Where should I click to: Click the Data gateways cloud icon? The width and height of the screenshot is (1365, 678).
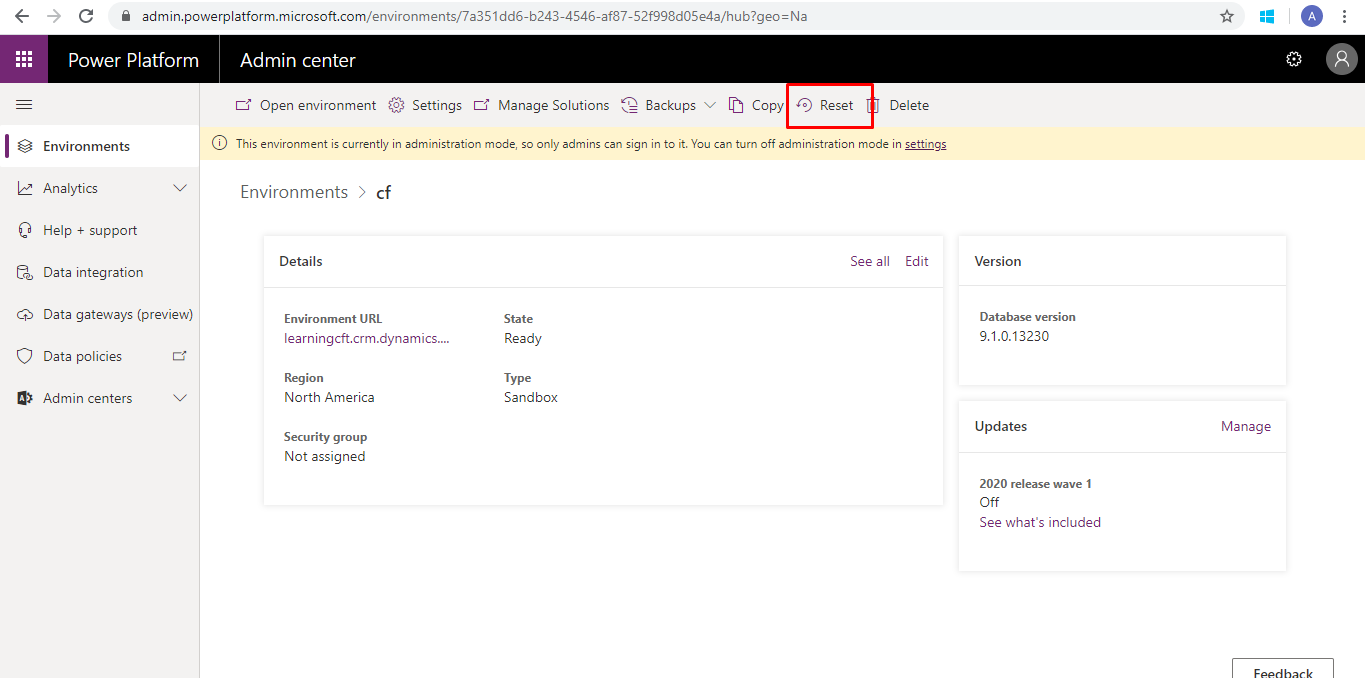coord(25,314)
